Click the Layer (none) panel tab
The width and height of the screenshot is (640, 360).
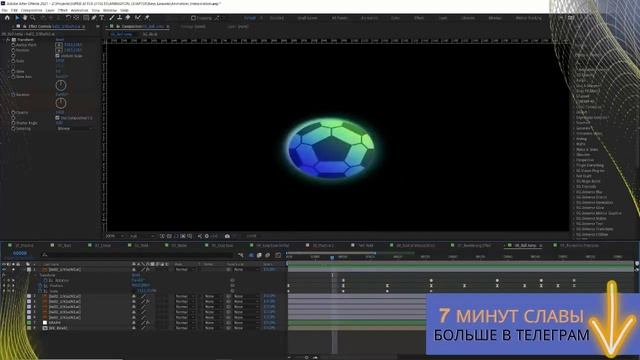click(x=238, y=27)
